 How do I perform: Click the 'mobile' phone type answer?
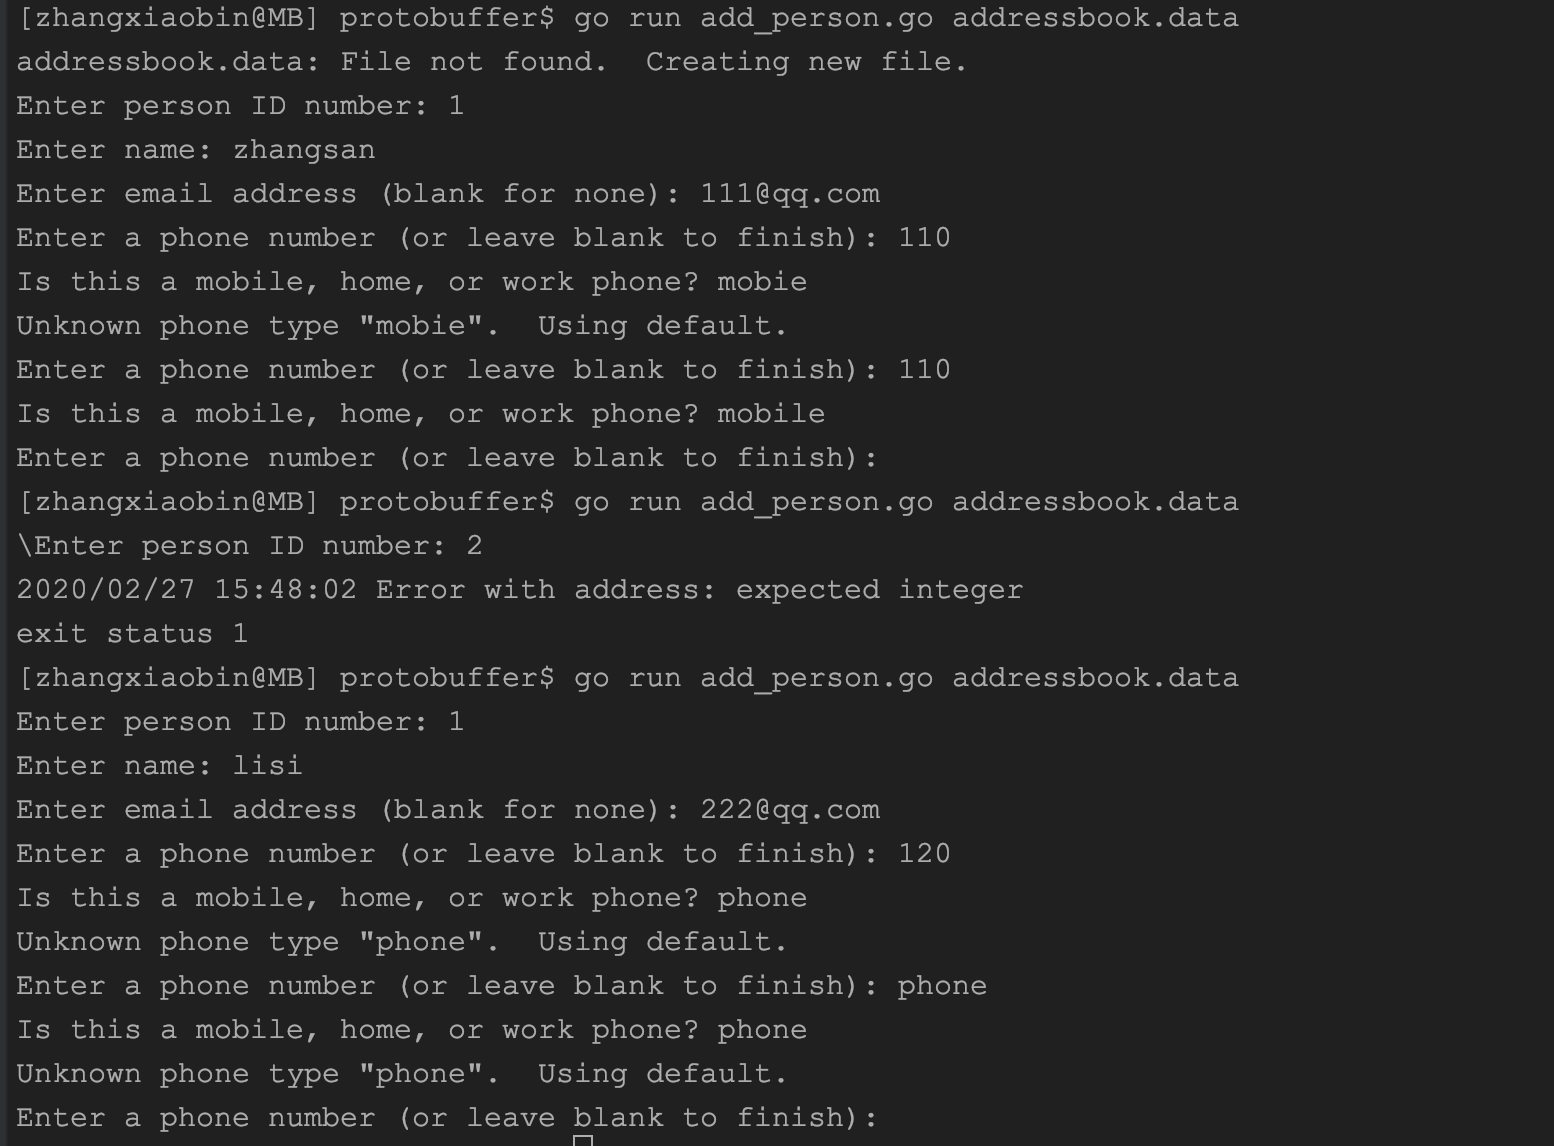[x=771, y=413]
